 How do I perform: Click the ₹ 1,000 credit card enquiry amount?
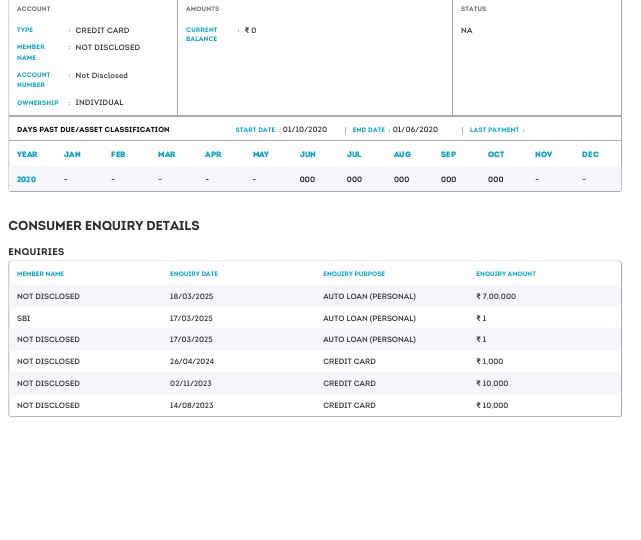click(x=490, y=362)
